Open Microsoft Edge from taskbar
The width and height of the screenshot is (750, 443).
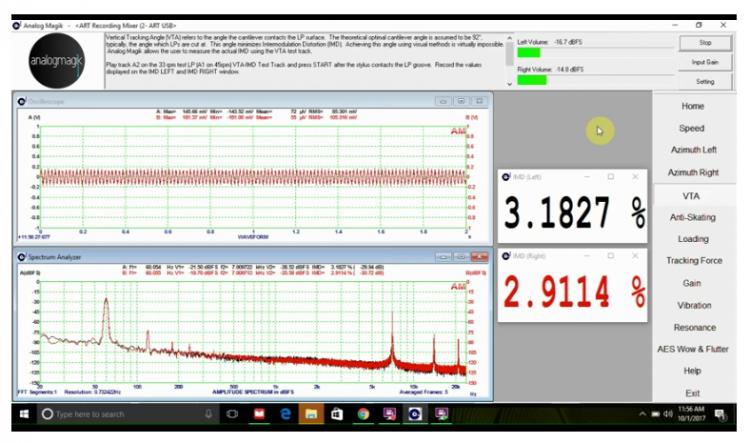[x=286, y=414]
